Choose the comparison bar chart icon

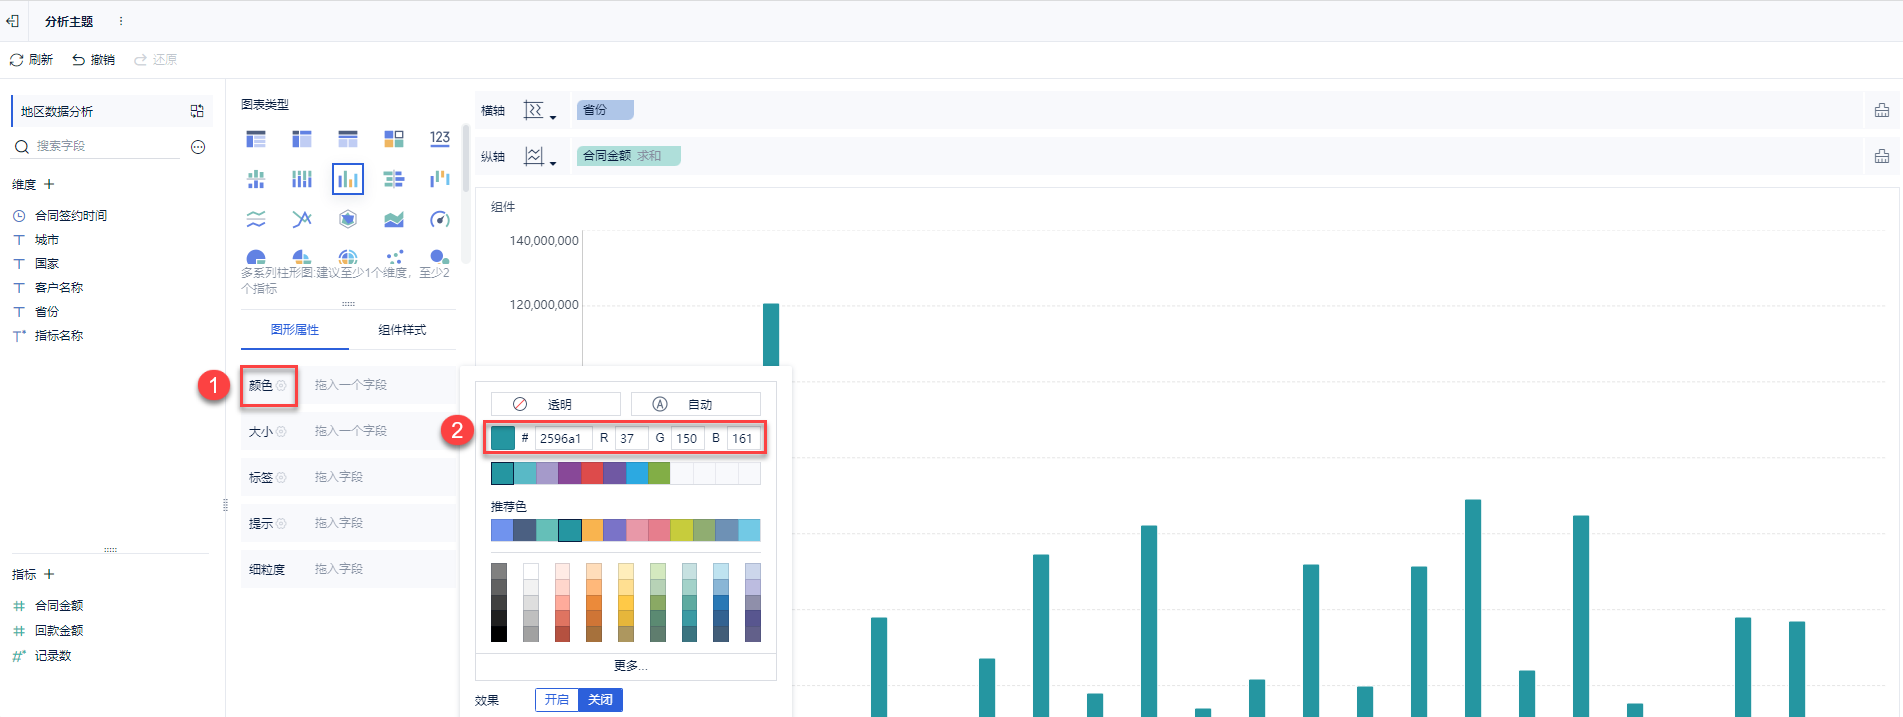pos(394,179)
